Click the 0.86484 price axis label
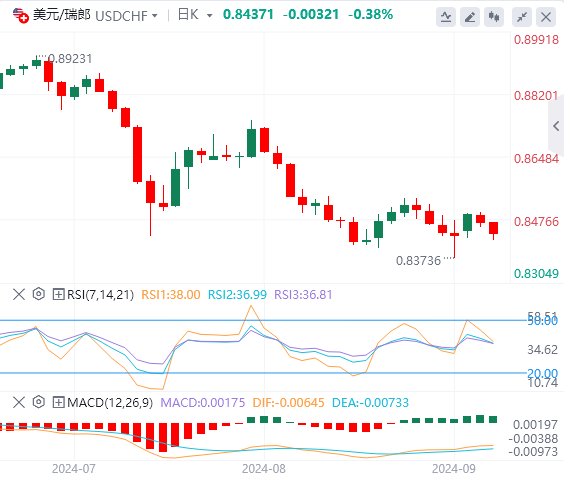564x482 pixels. tap(536, 159)
